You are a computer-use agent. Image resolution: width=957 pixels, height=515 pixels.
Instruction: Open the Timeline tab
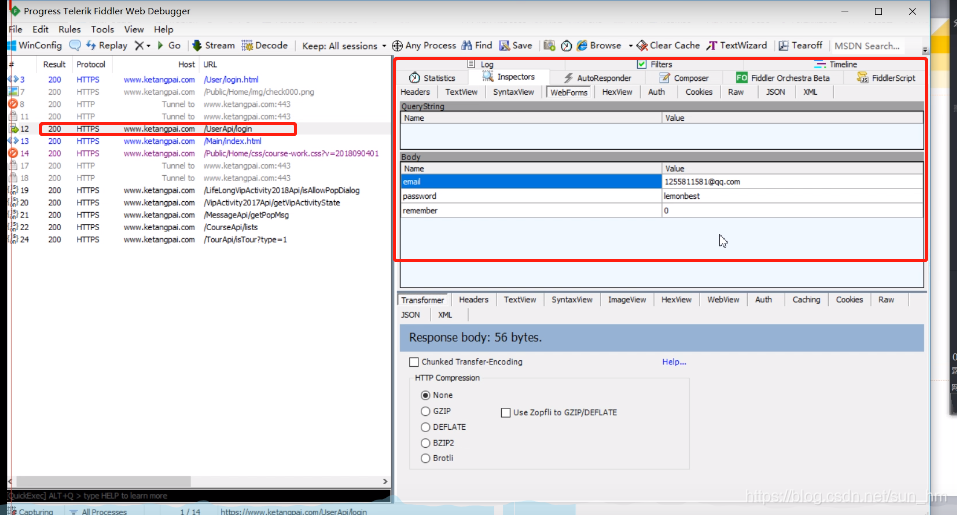[836, 64]
